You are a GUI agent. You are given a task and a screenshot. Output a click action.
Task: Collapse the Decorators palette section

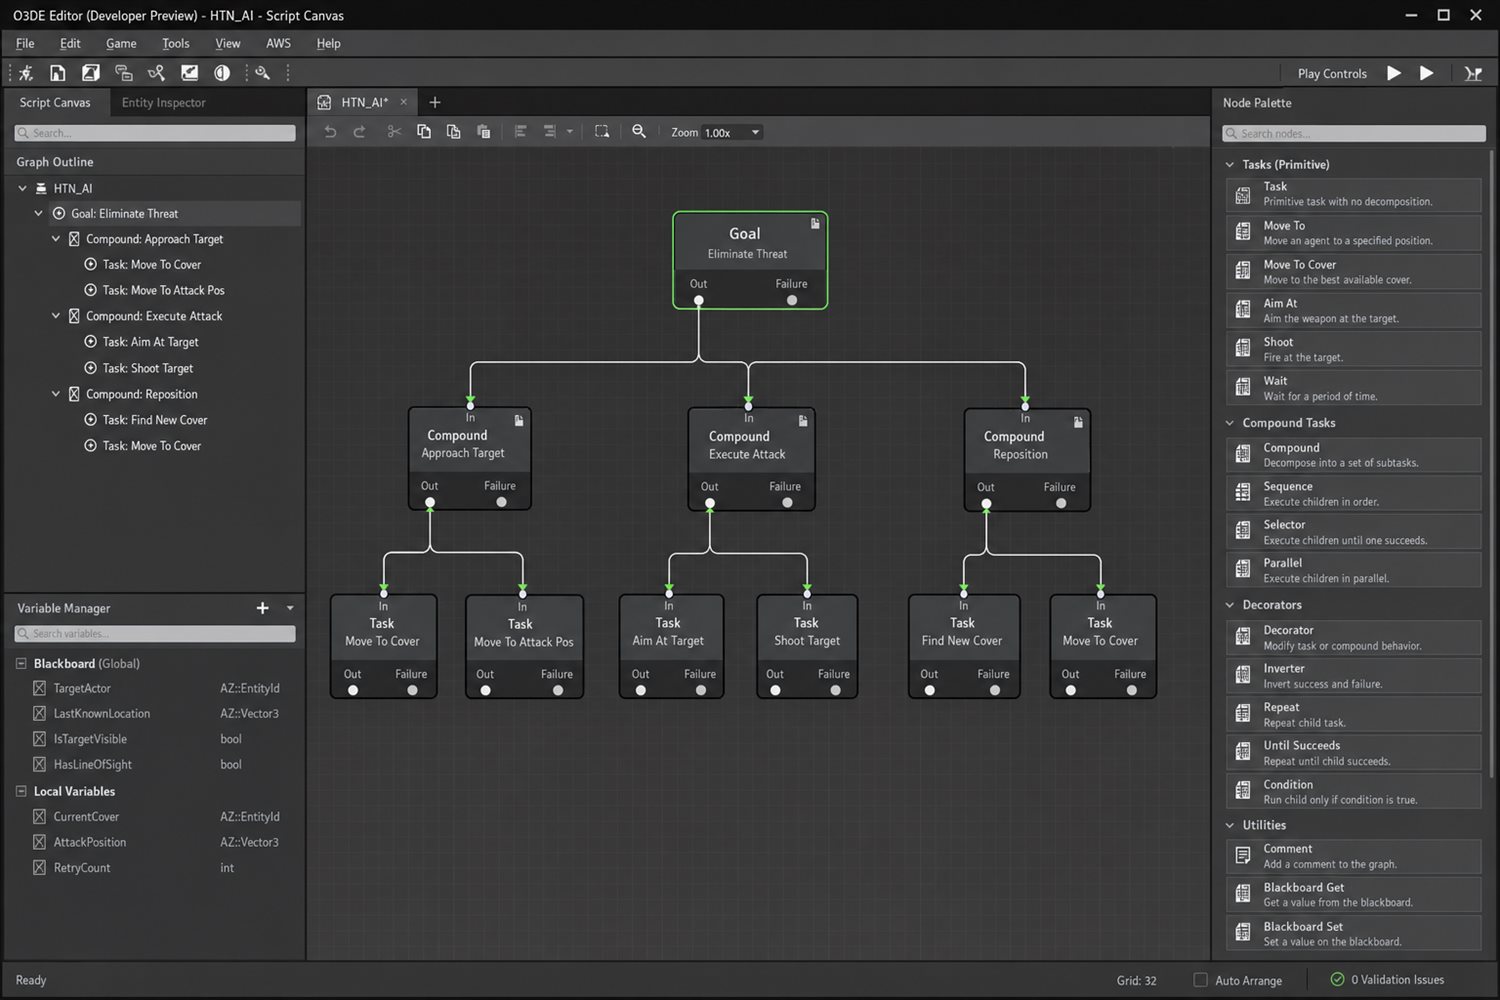1230,605
